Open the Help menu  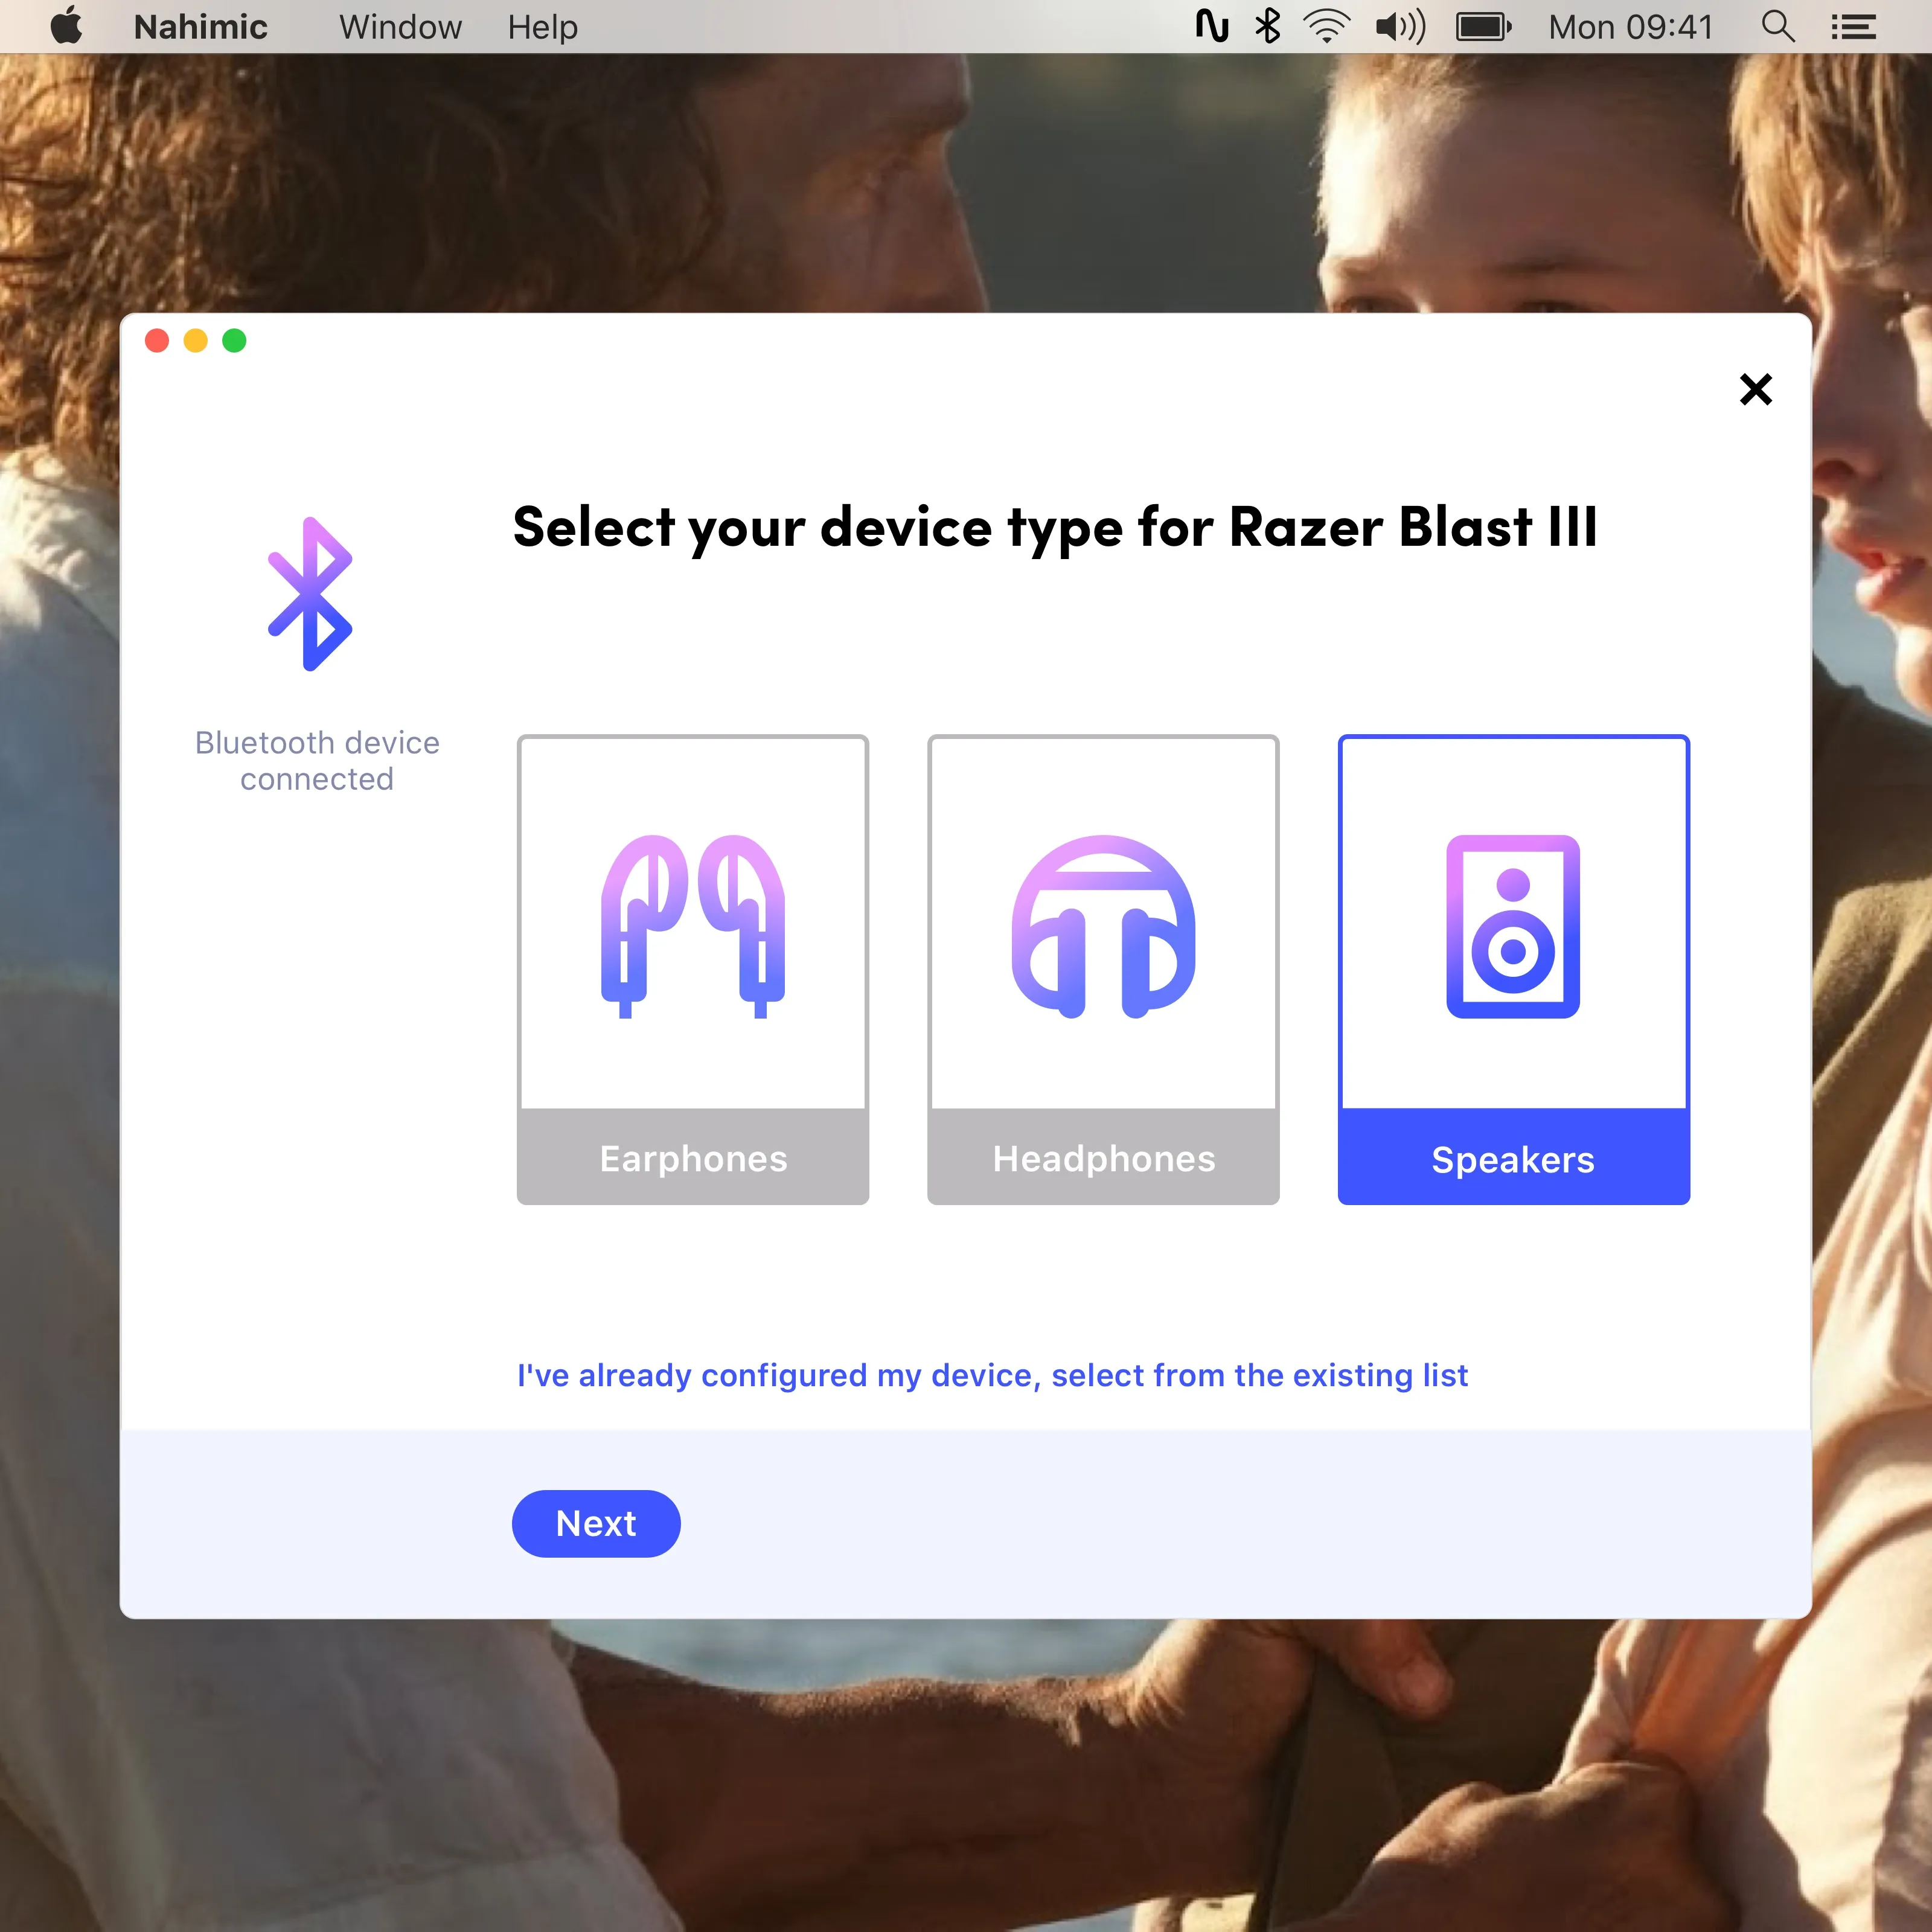542,27
